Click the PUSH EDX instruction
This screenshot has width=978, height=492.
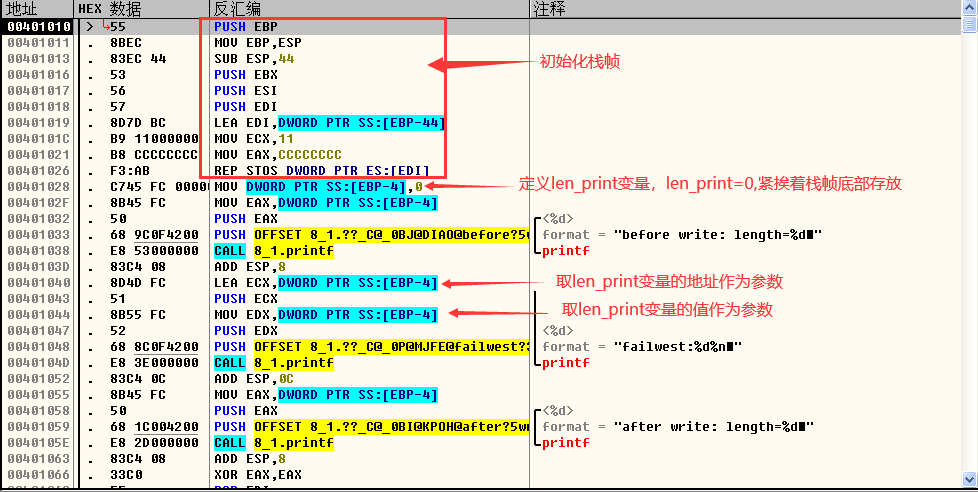point(246,331)
